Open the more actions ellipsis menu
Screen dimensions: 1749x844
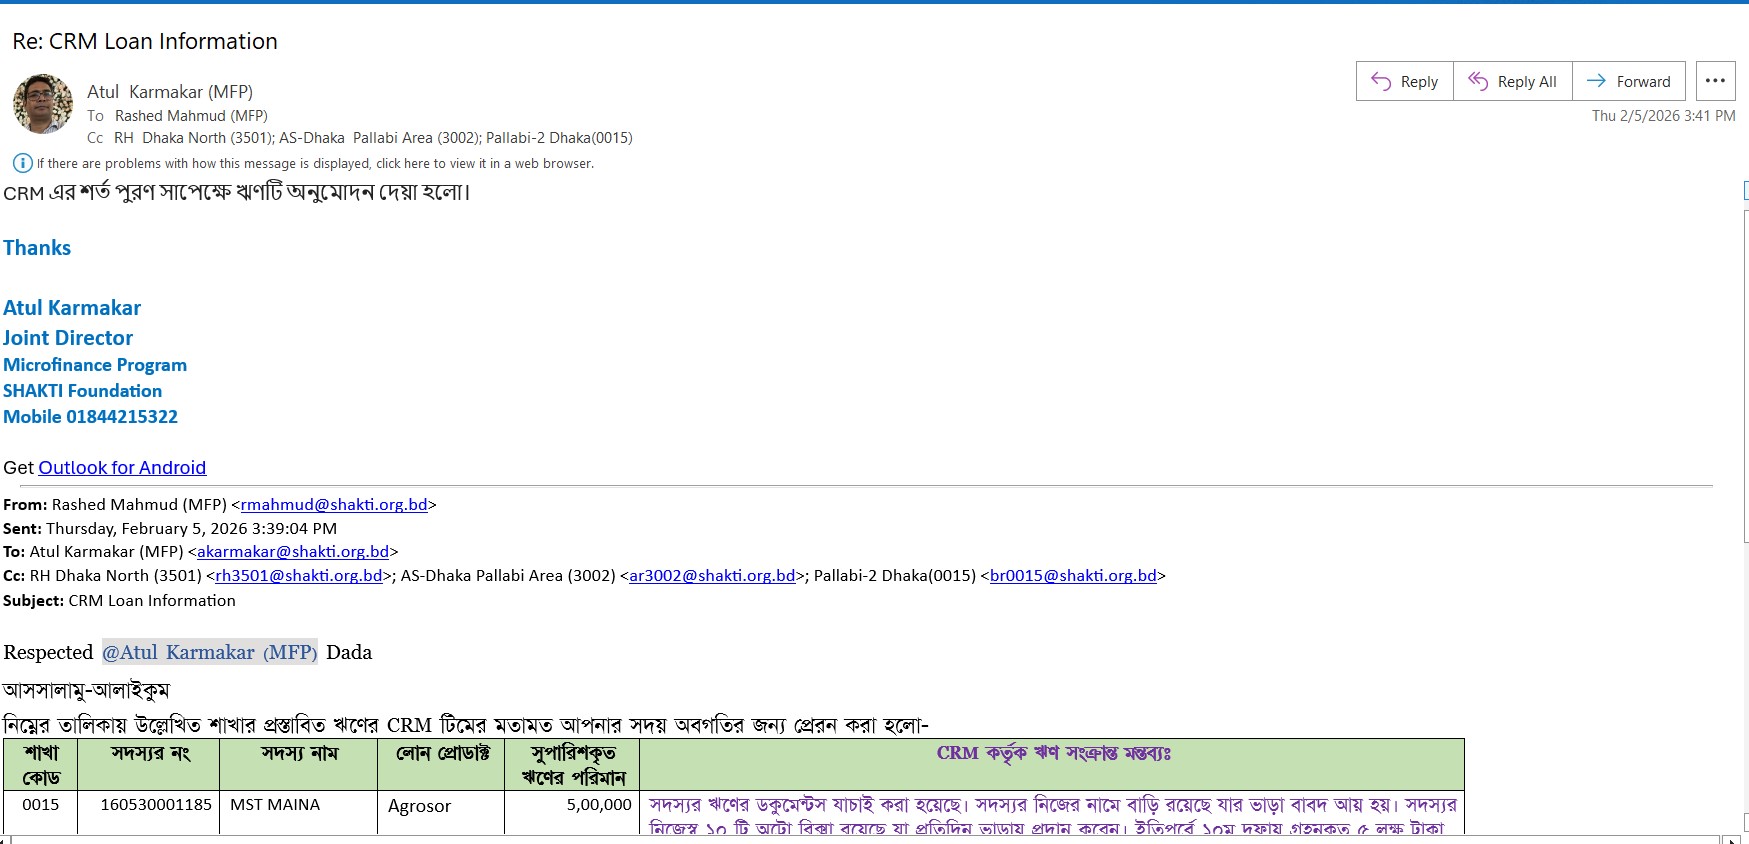point(1715,81)
